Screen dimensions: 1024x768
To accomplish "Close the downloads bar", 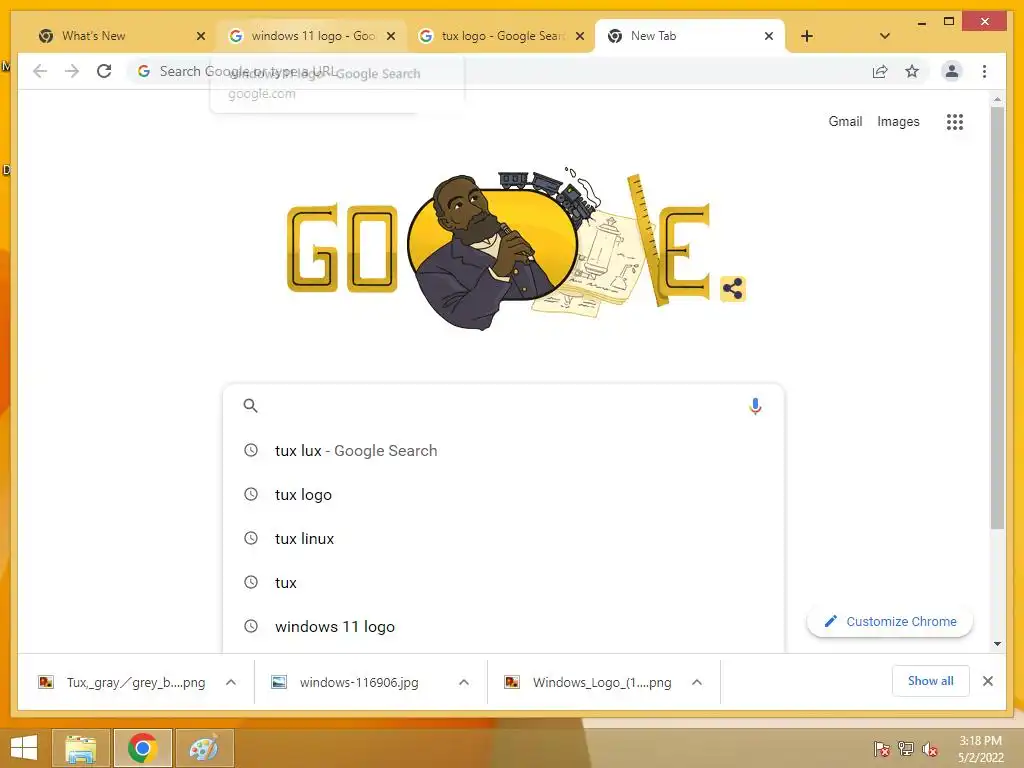I will pos(987,681).
